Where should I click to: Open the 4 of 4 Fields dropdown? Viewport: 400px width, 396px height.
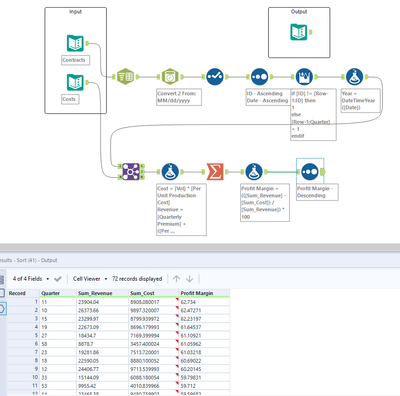[31, 279]
